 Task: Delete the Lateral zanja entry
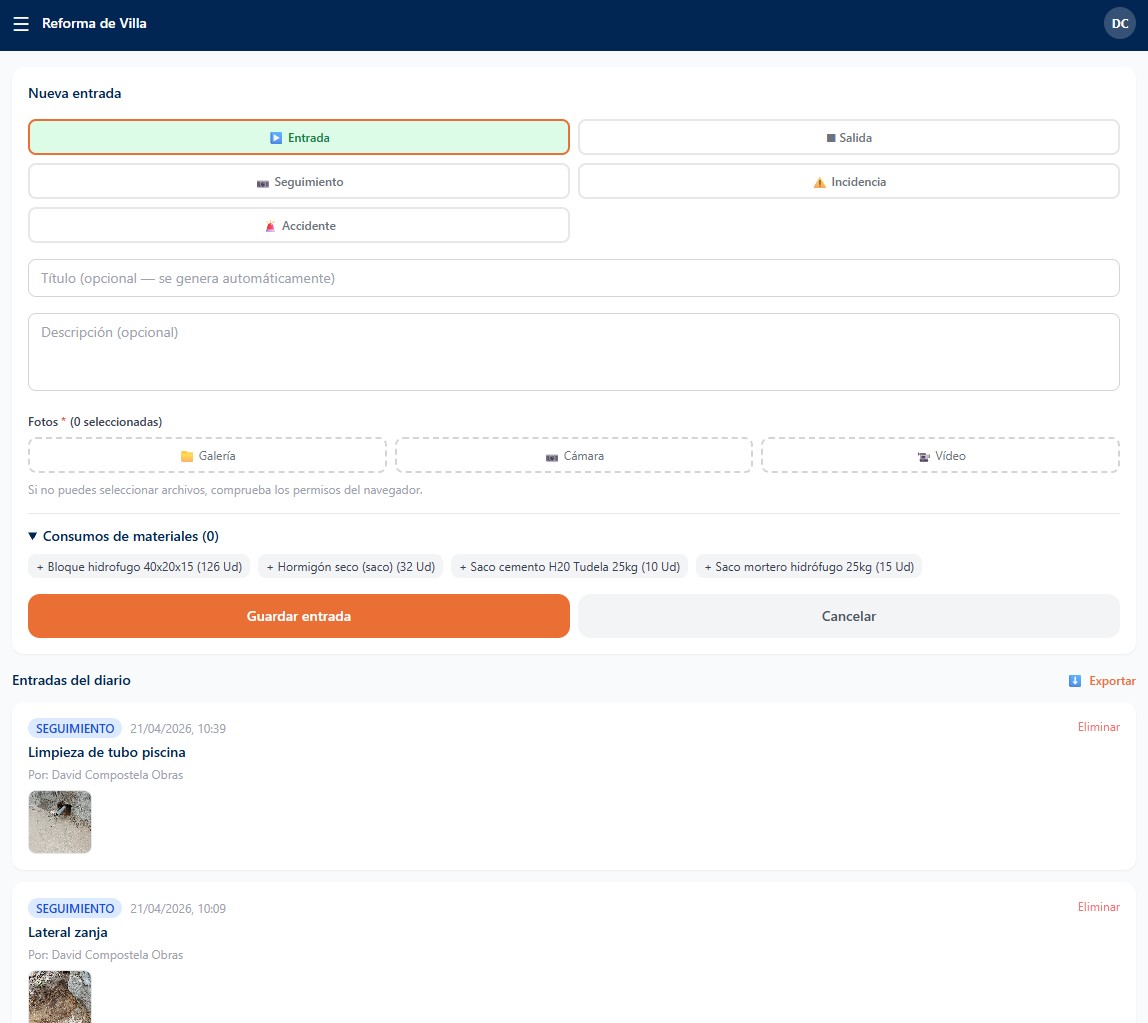(1098, 907)
